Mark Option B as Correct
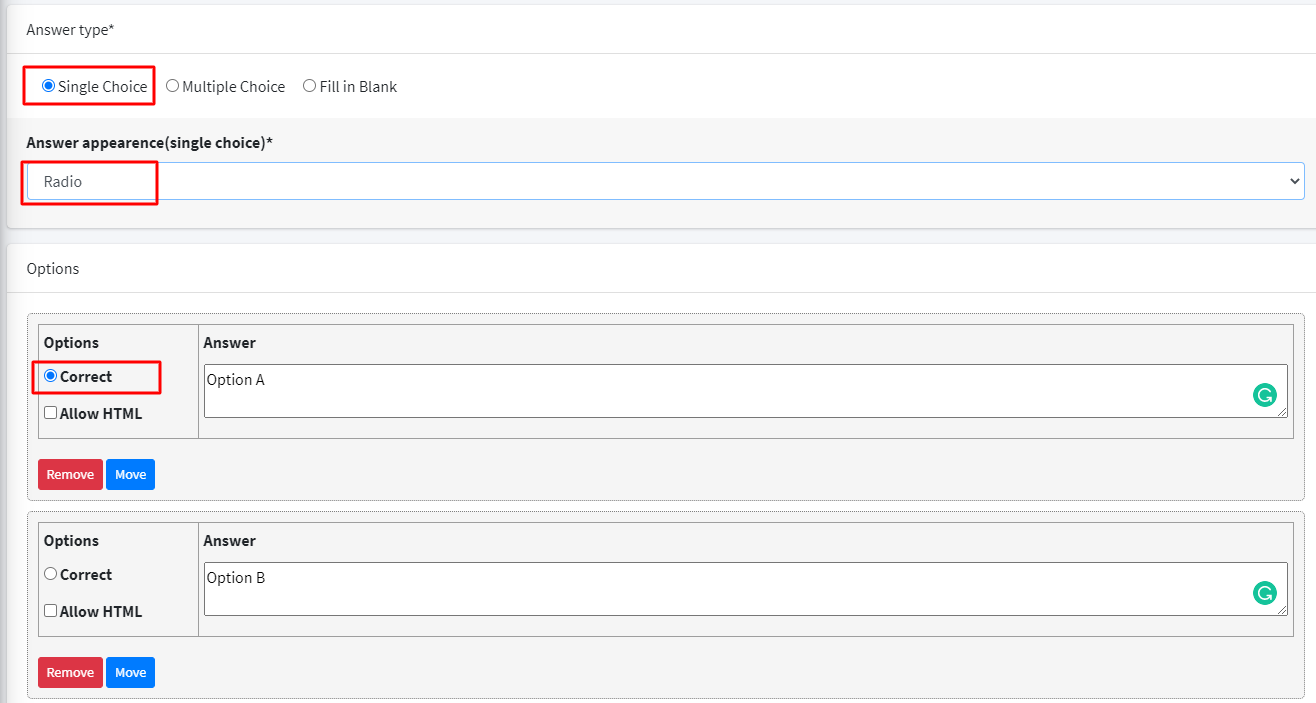 point(50,574)
